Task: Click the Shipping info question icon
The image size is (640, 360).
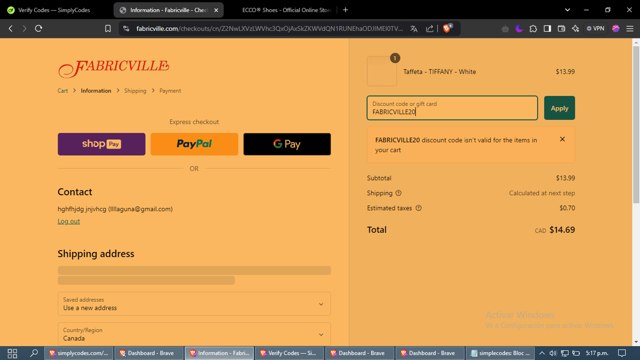Action: [398, 193]
